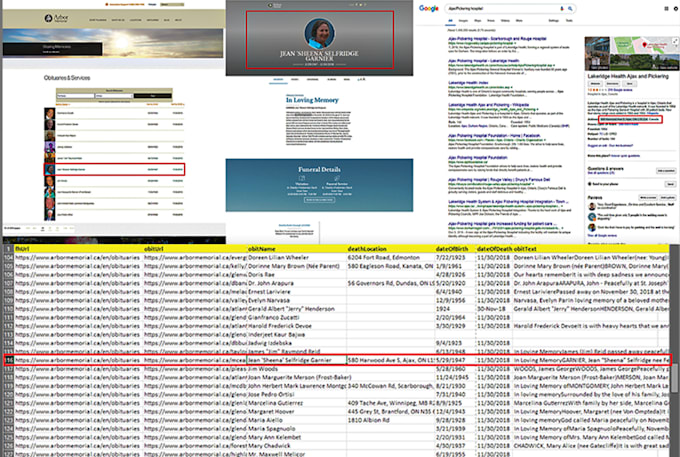This screenshot has width=680, height=457.
Task: Click Write a review button
Action: coord(647,197)
